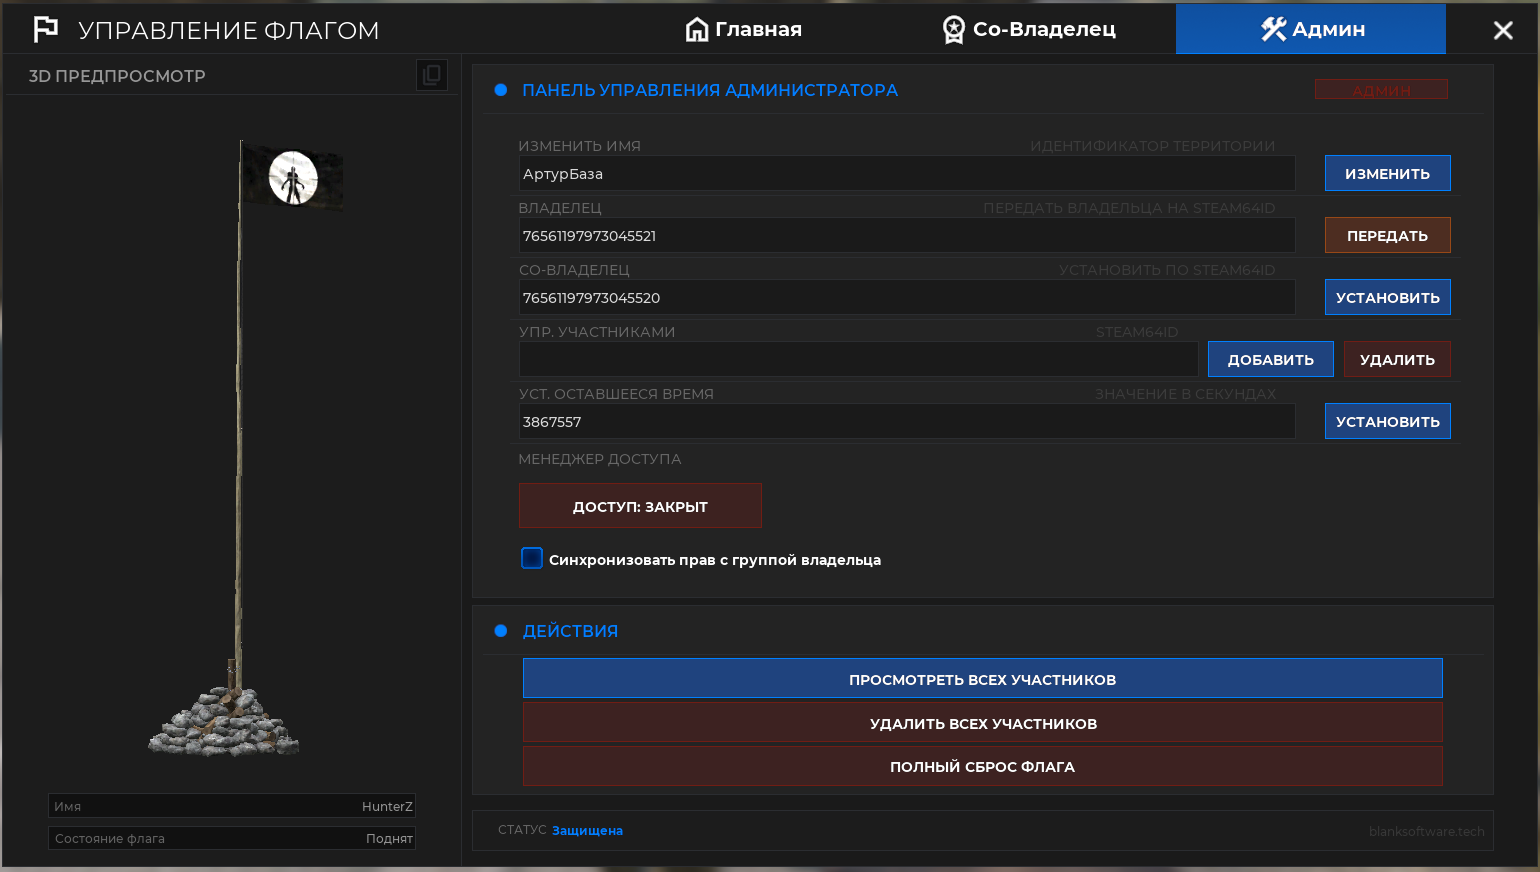Image resolution: width=1540 pixels, height=872 pixels.
Task: Click УДАЛИТЬ ВСЕХ УЧАСТНИКОВ button
Action: pos(983,722)
